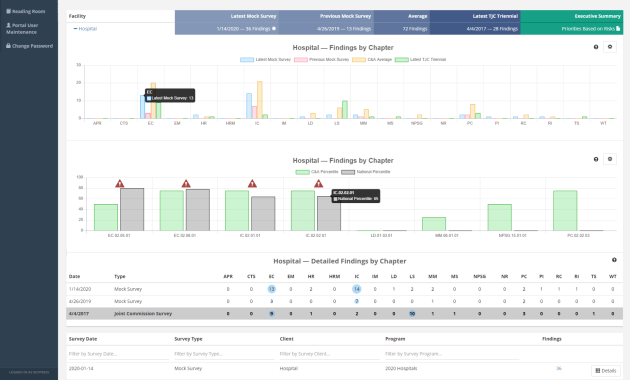
Task: Click the green C&A bar for PC.02.02.03
Action: [565, 210]
